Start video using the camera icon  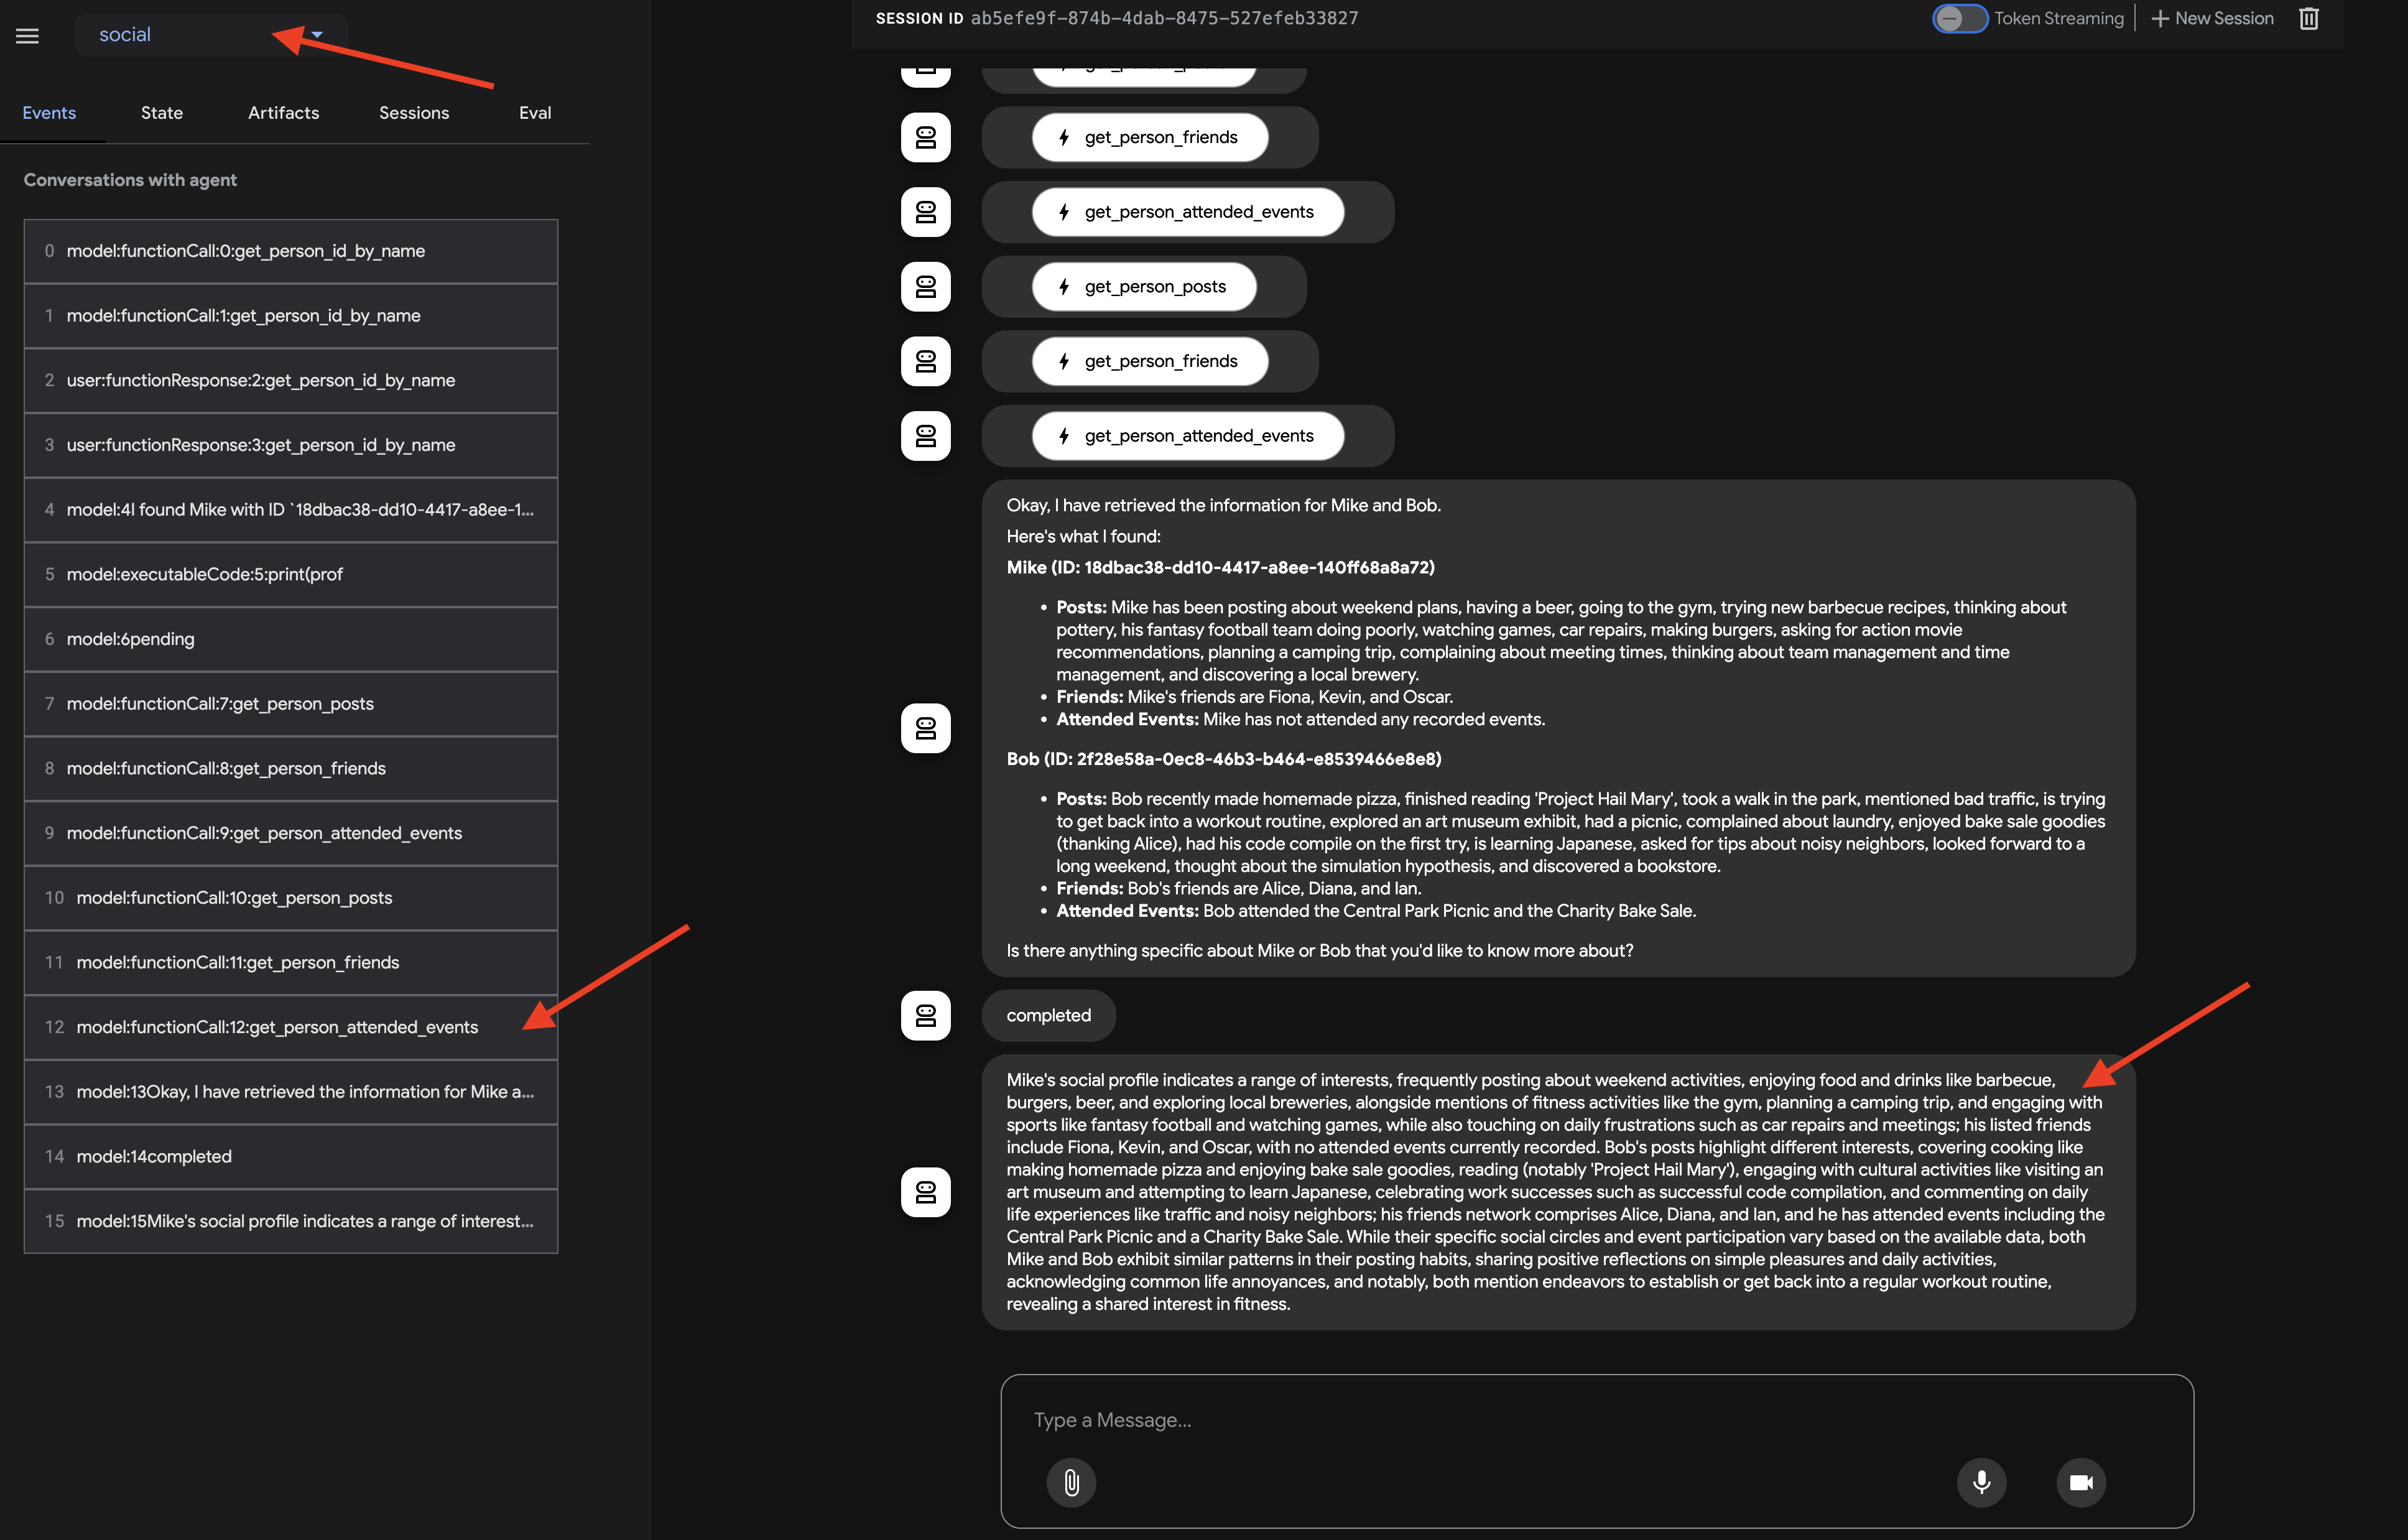[x=2082, y=1483]
